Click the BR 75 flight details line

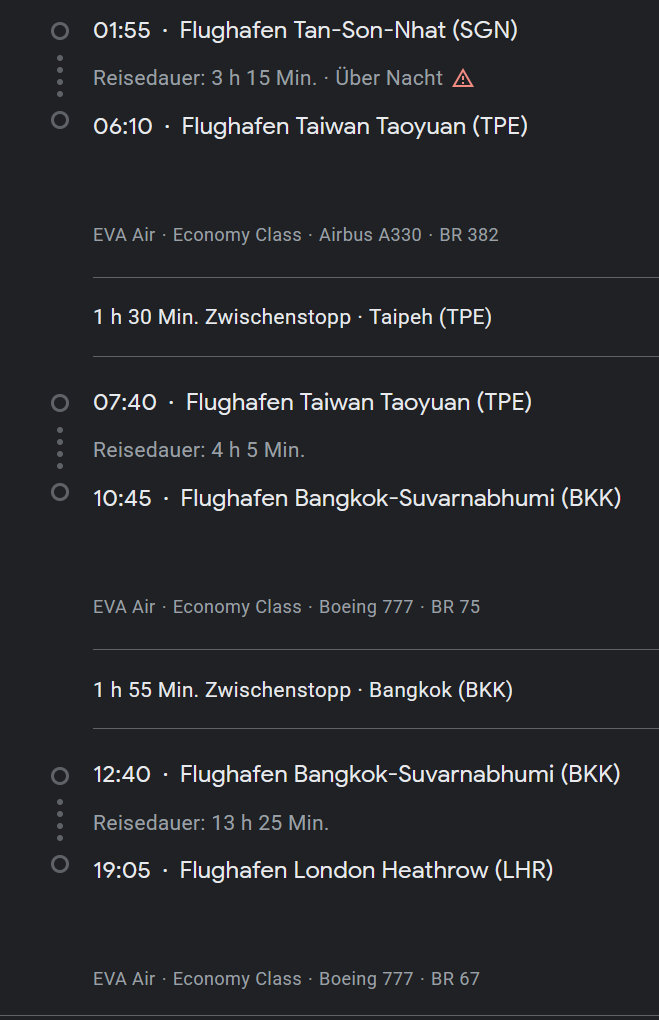coord(286,607)
